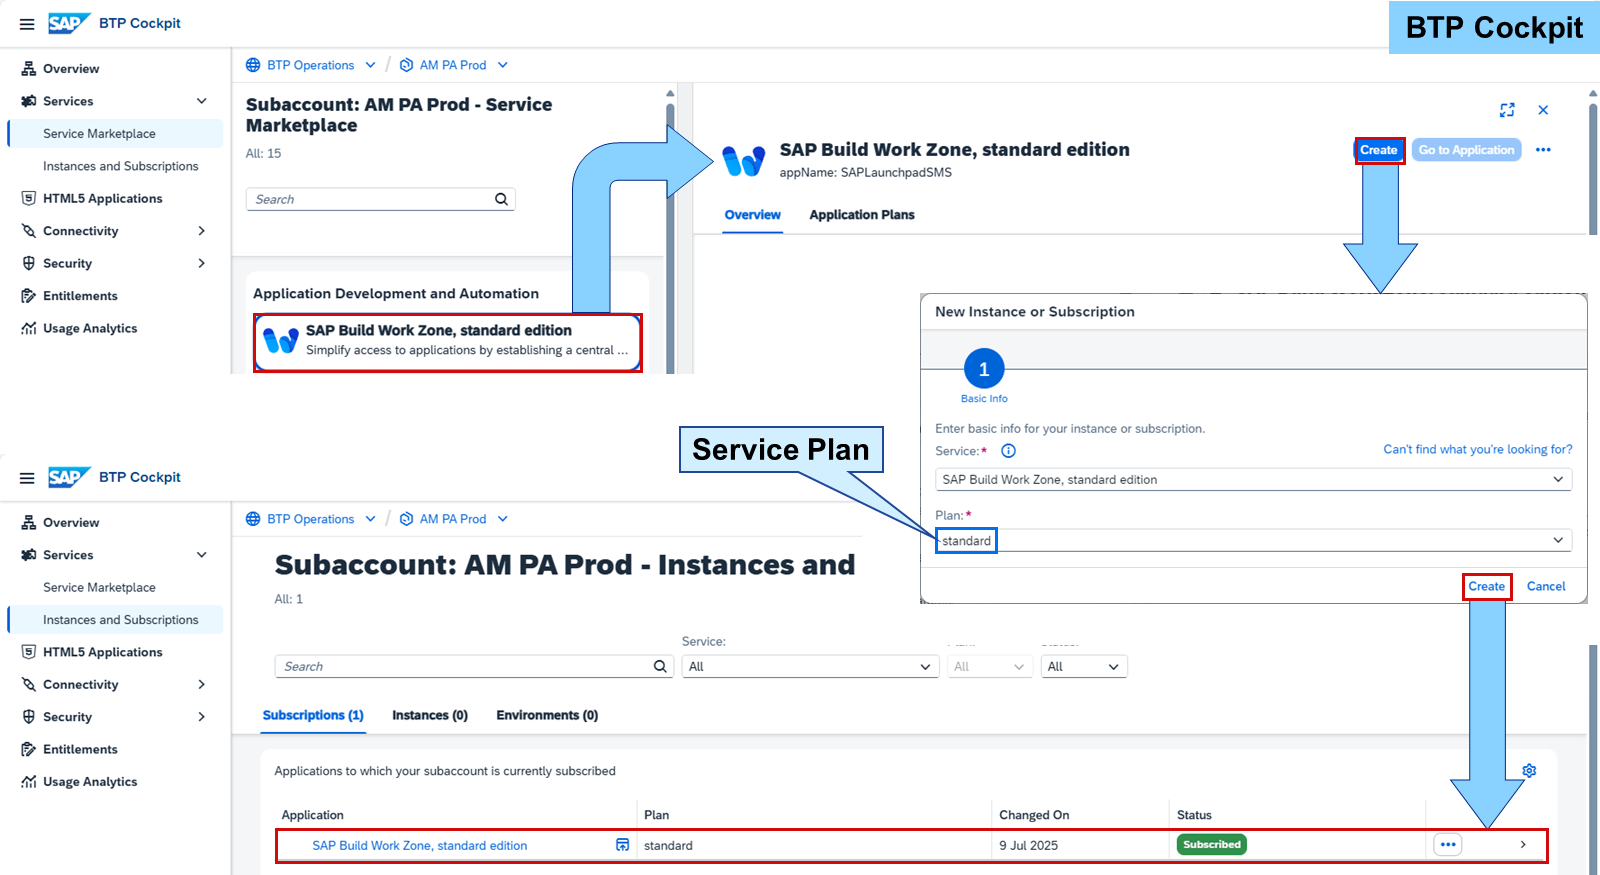Collapse Services section in lower cockpit sidebar
Viewport: 1600px width, 875px height.
pos(202,555)
